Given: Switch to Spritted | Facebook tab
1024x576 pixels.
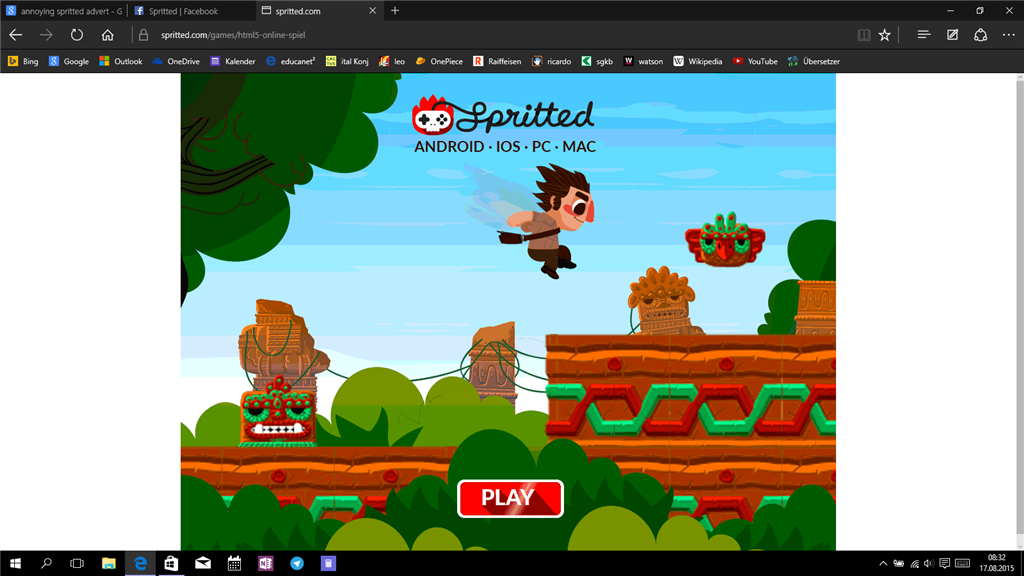Looking at the screenshot, I should (191, 11).
